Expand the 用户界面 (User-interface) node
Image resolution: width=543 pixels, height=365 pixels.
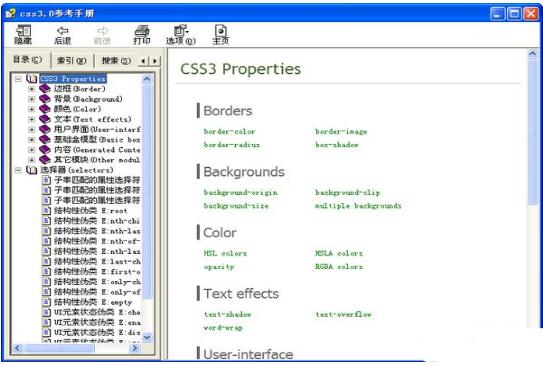[x=32, y=130]
